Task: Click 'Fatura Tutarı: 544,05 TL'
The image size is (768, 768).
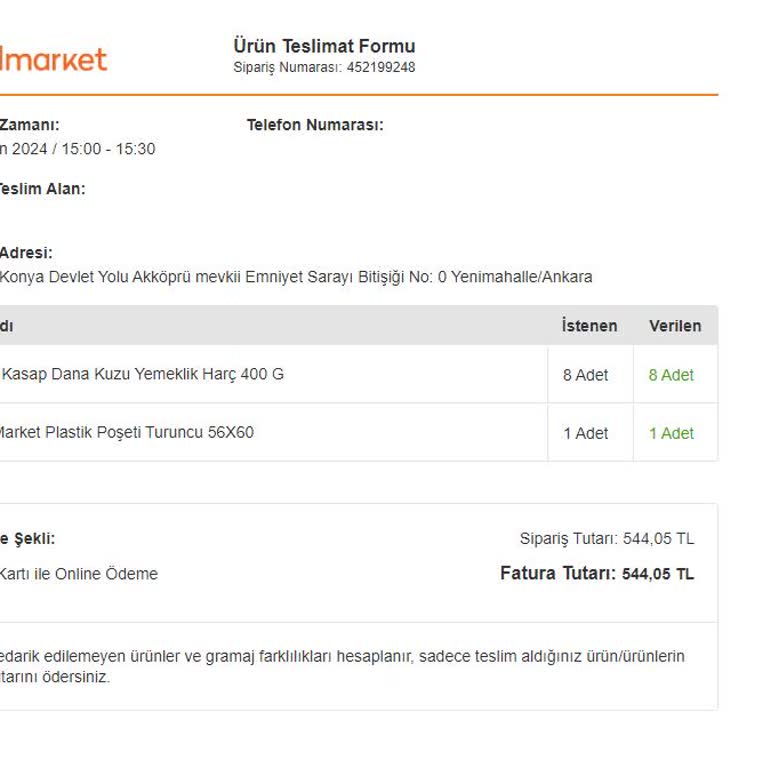Action: 597,573
